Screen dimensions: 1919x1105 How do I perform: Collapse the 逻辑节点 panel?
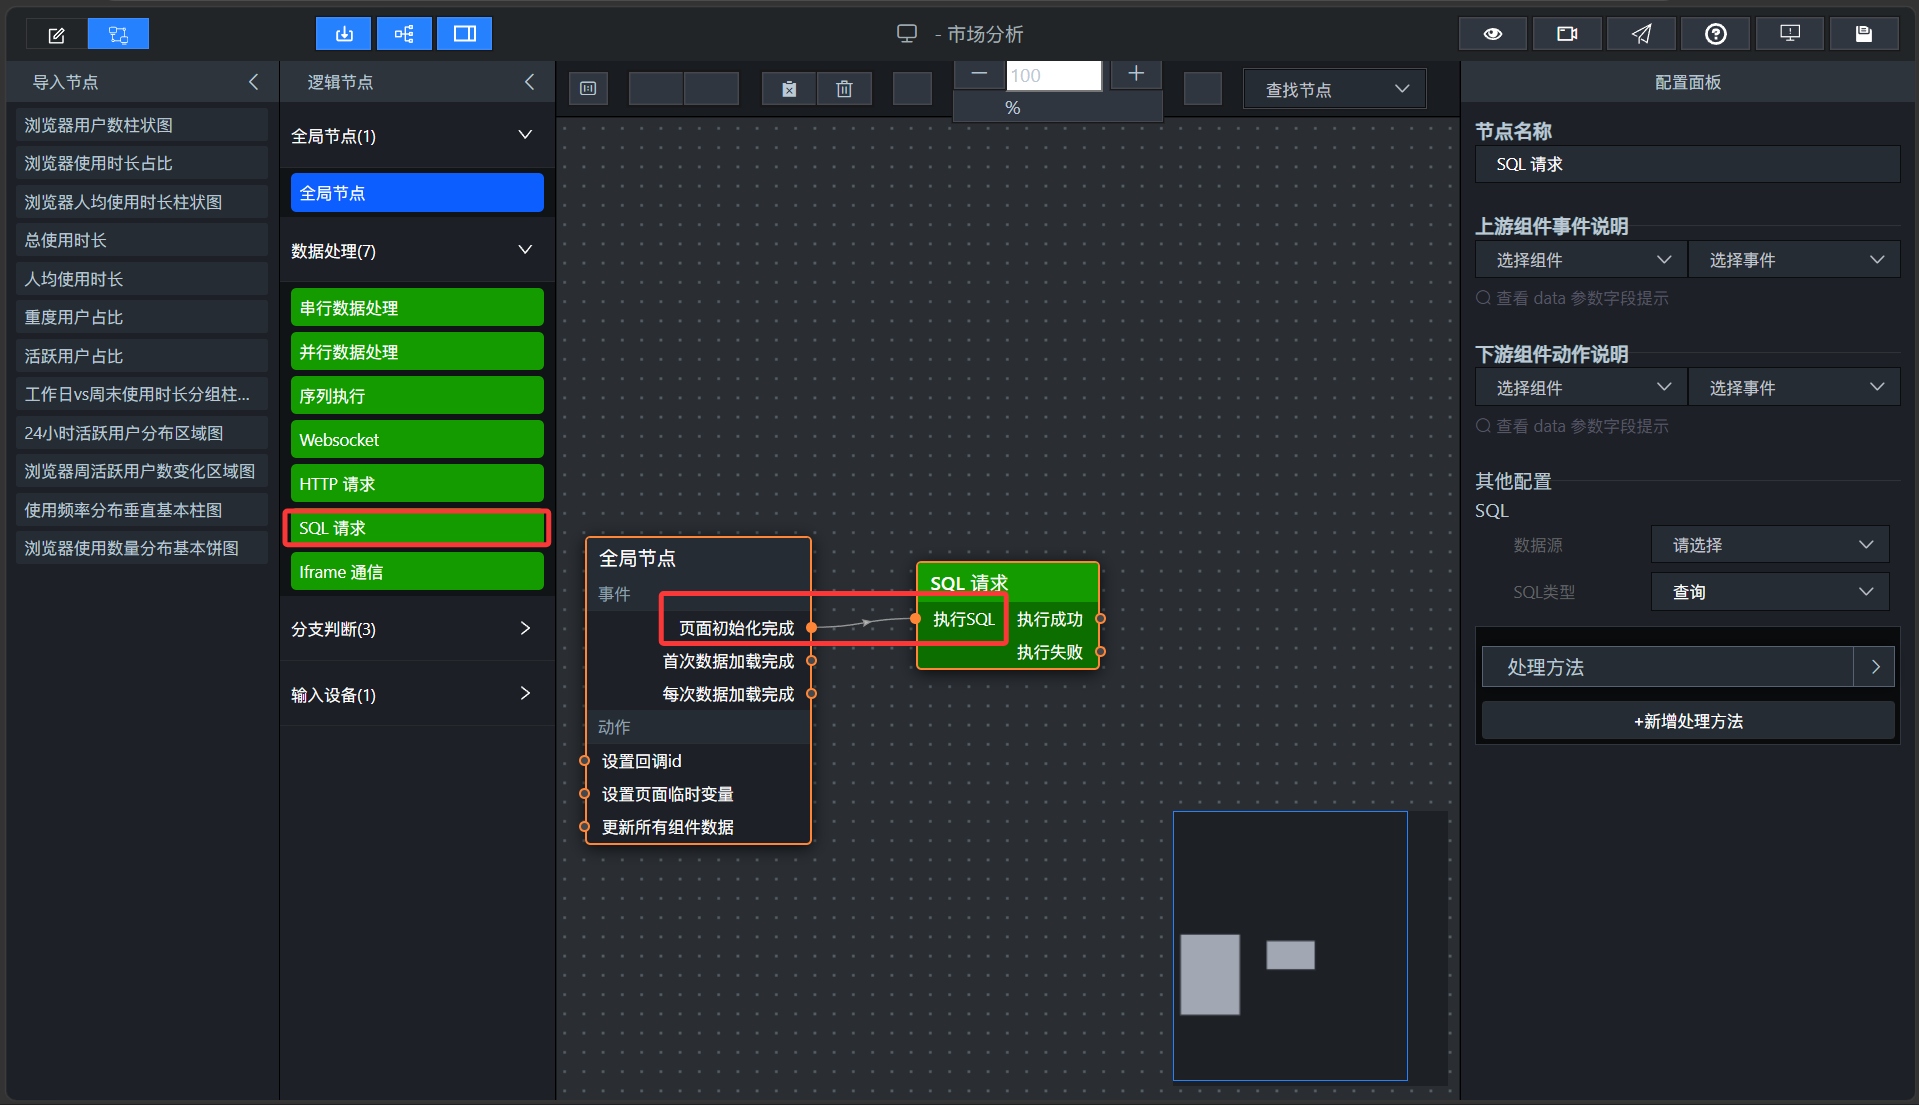pos(530,82)
